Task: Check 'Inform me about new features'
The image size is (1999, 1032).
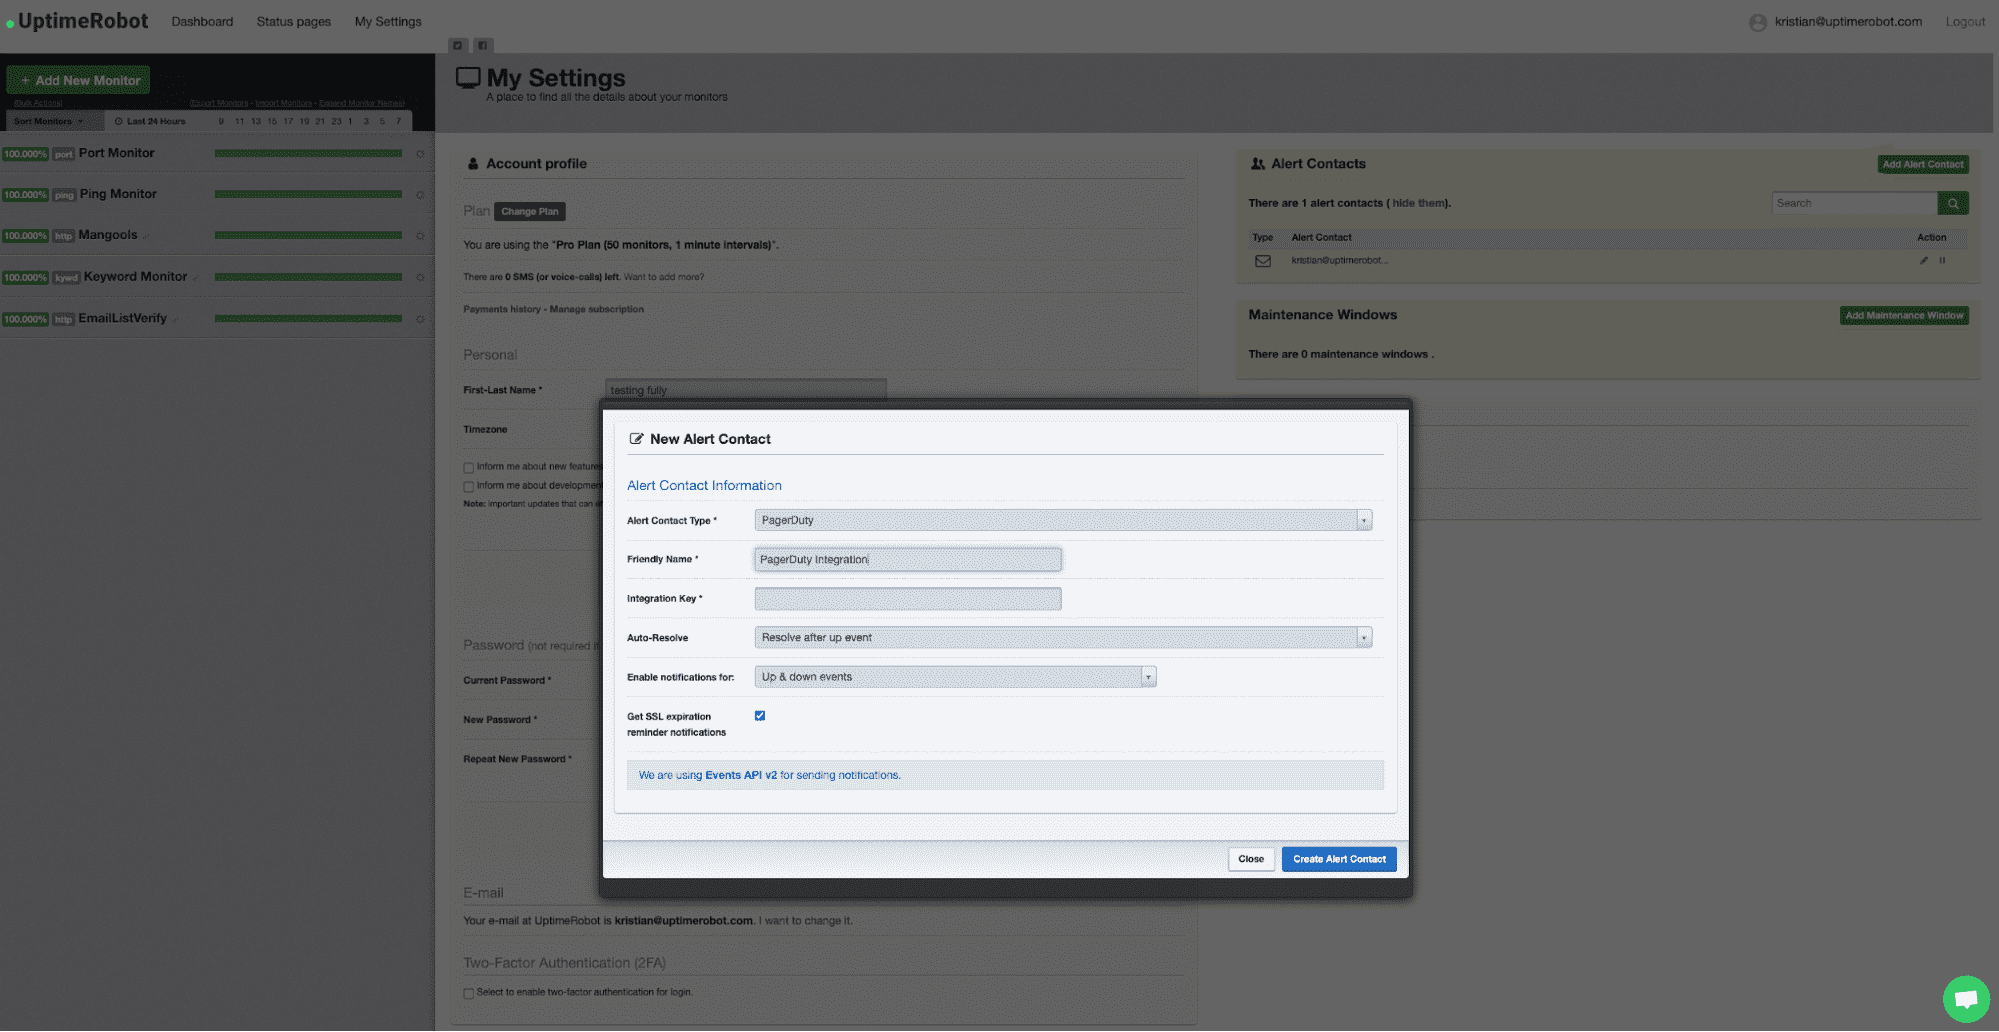Action: [x=468, y=467]
